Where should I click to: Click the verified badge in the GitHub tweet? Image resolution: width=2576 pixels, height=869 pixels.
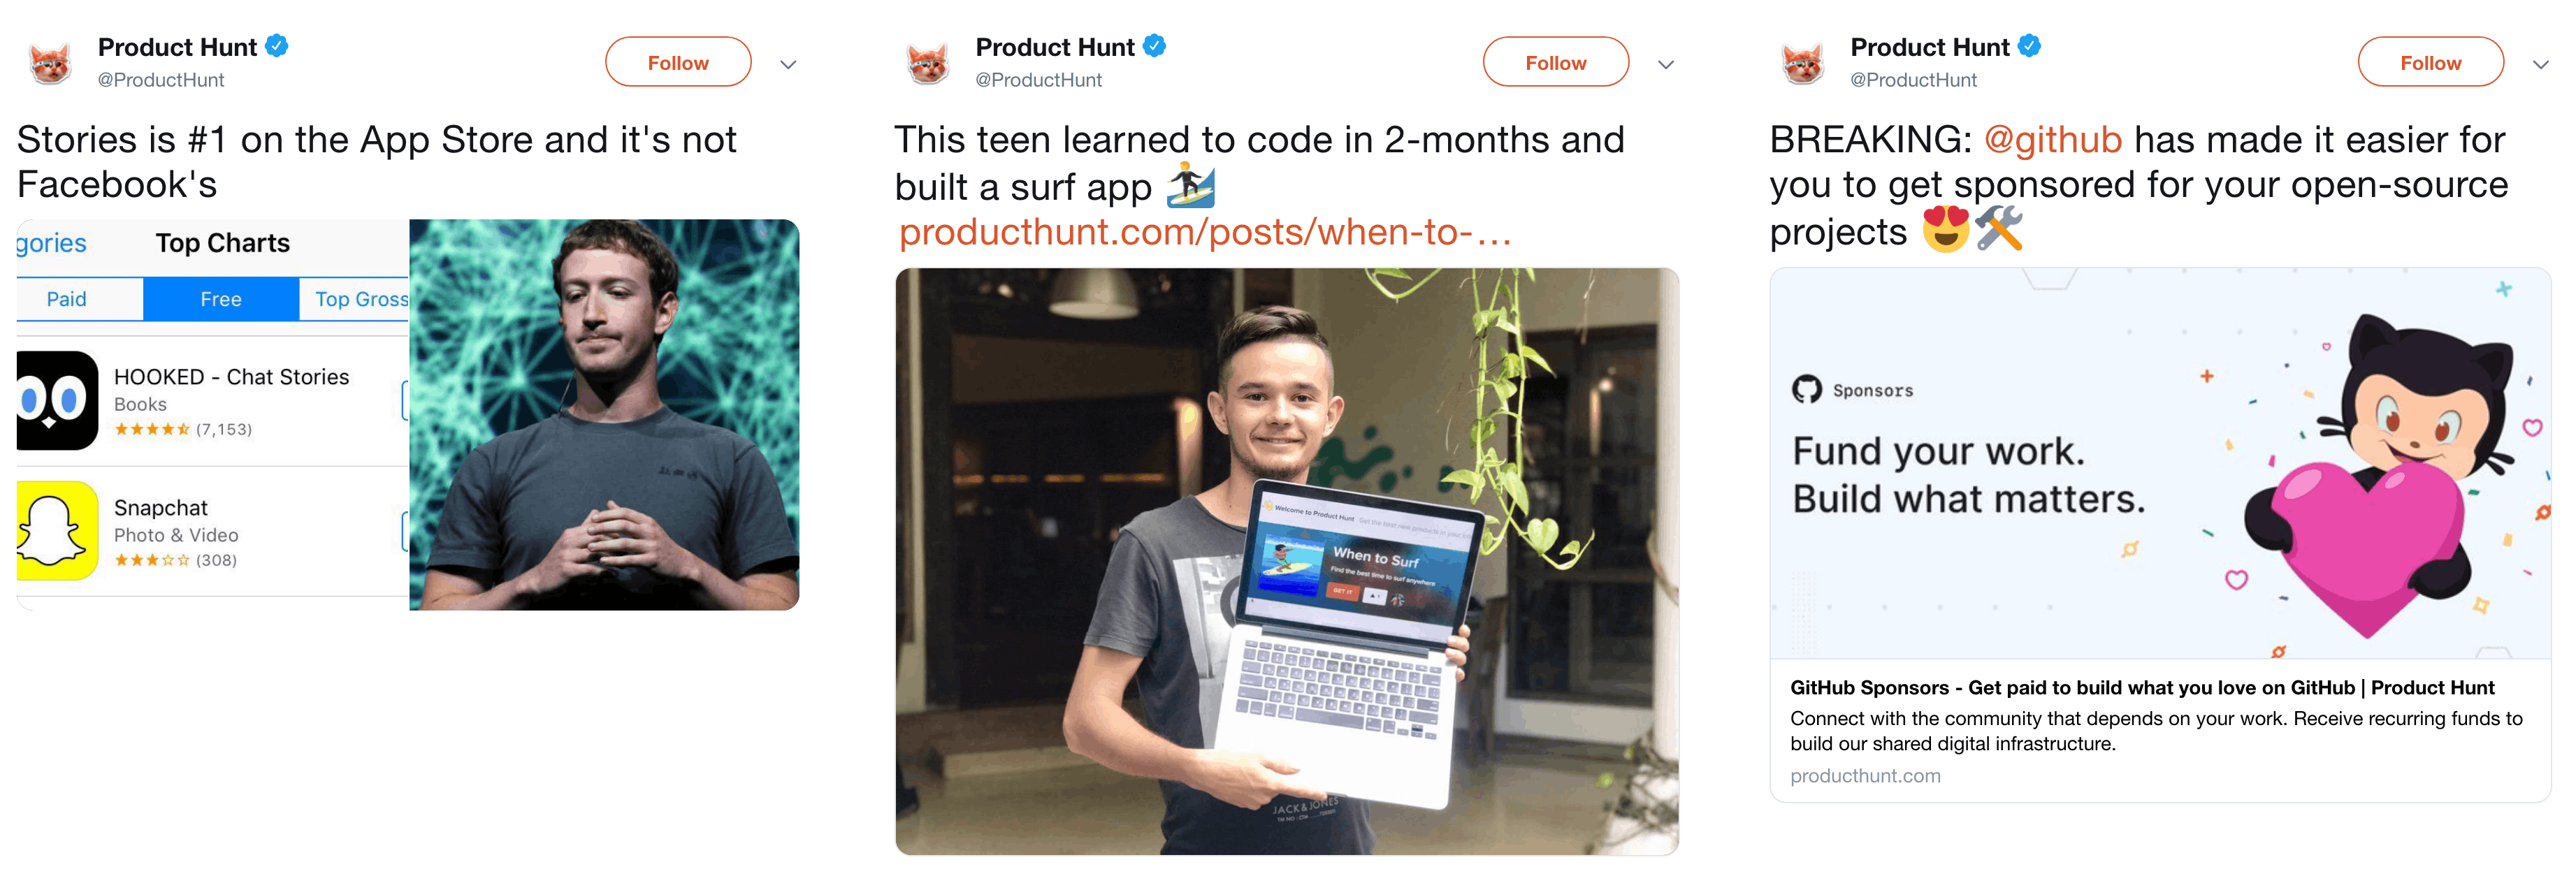[x=2029, y=46]
